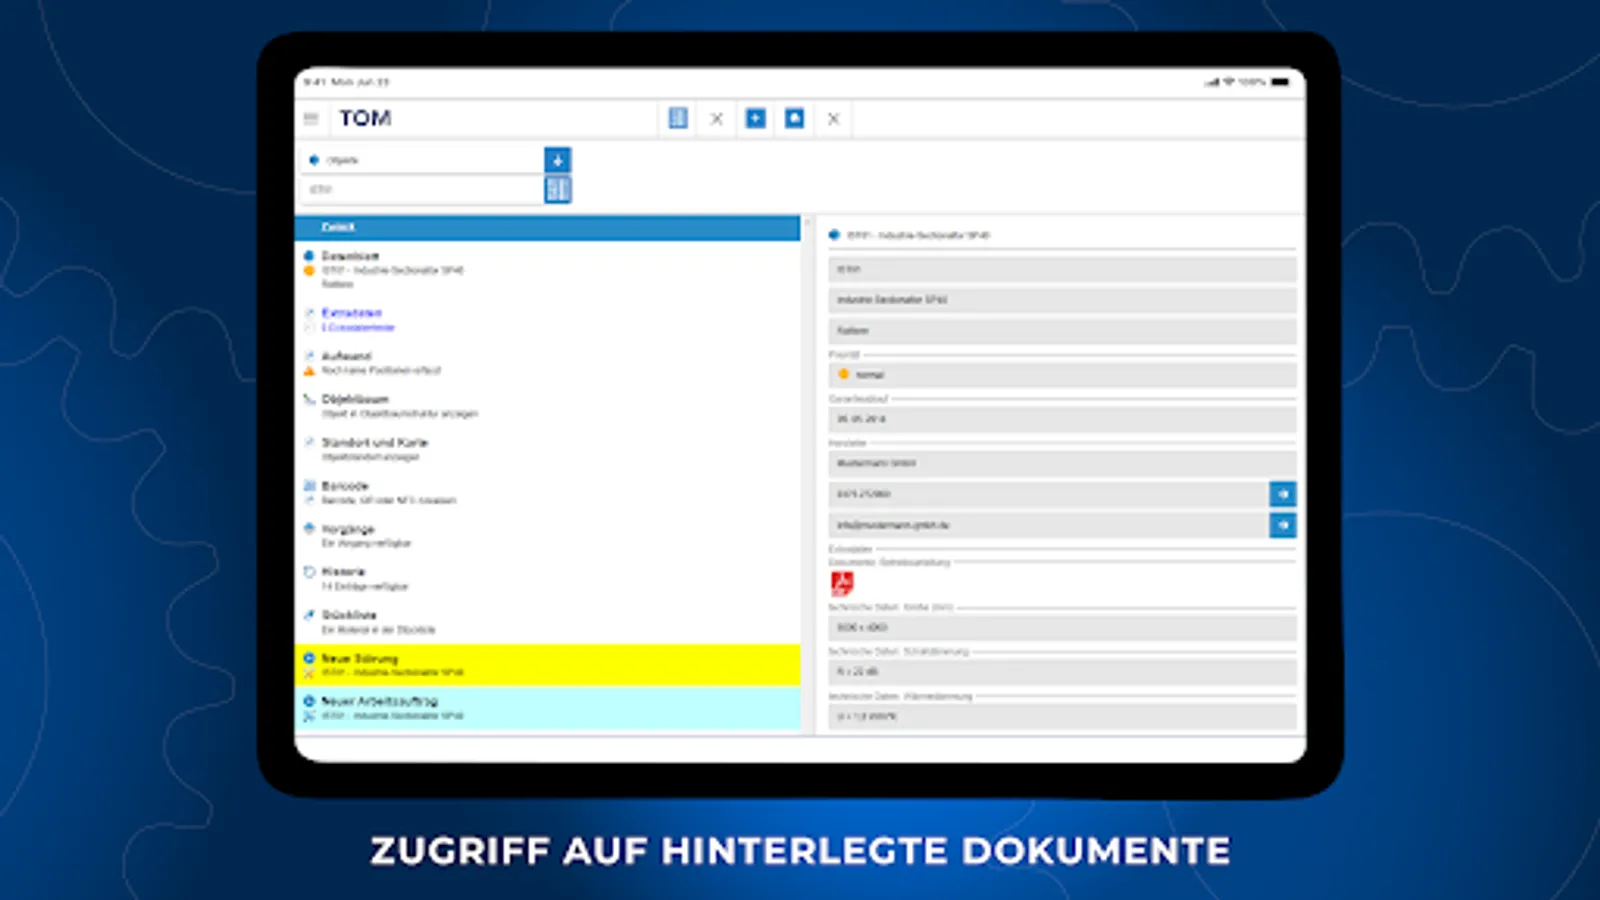Click the date field below the priority field
Screen dimensions: 1600x900
point(1062,419)
